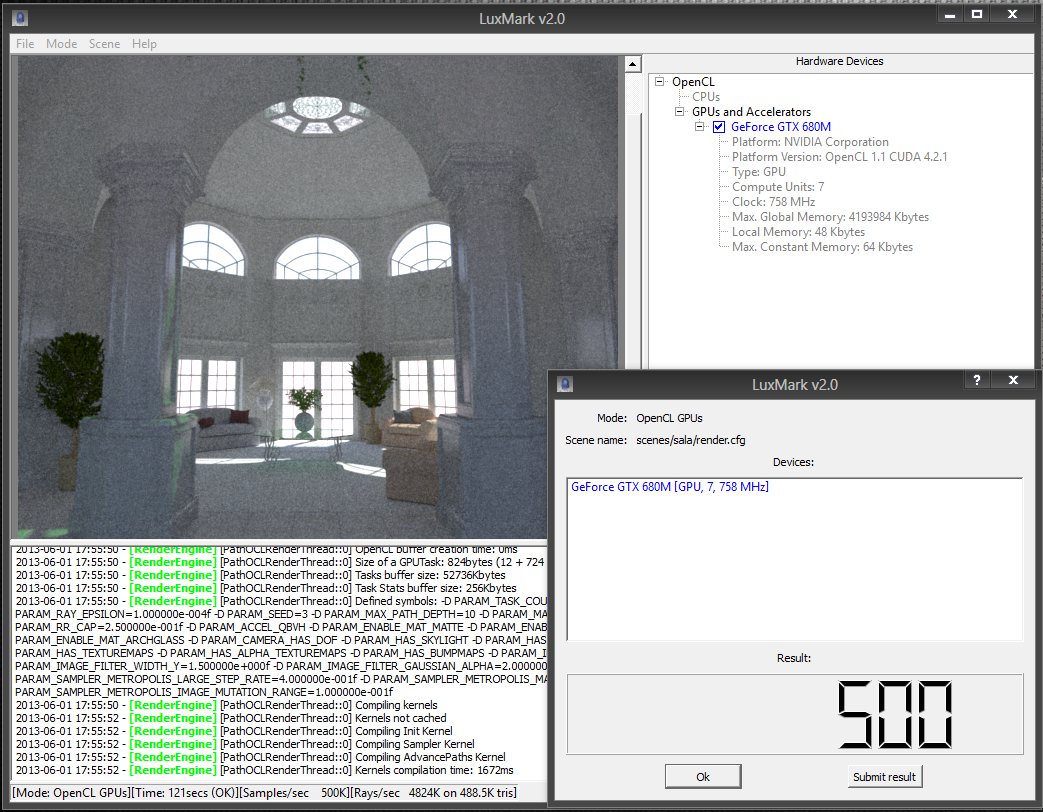Click 'Max. Constant Memory: 64 Kbytes' row
Image resolution: width=1043 pixels, height=812 pixels.
[822, 247]
